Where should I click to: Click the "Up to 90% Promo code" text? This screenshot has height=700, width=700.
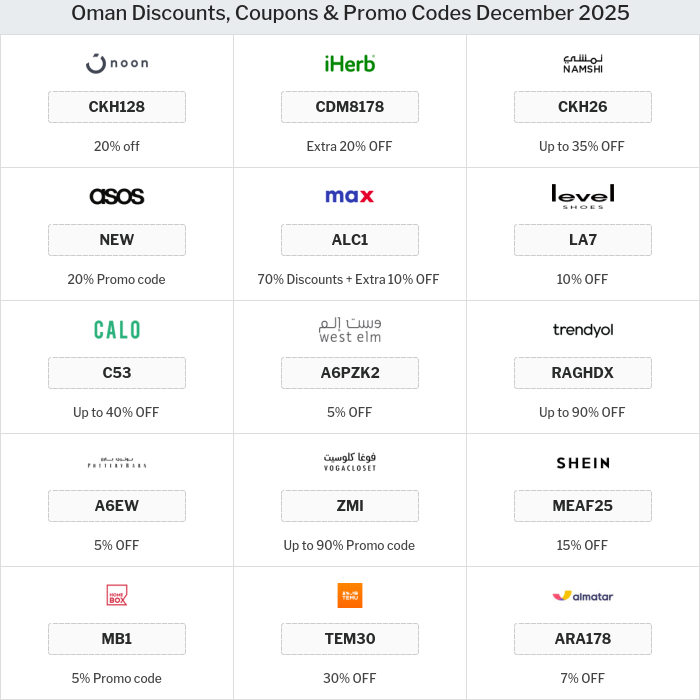349,545
